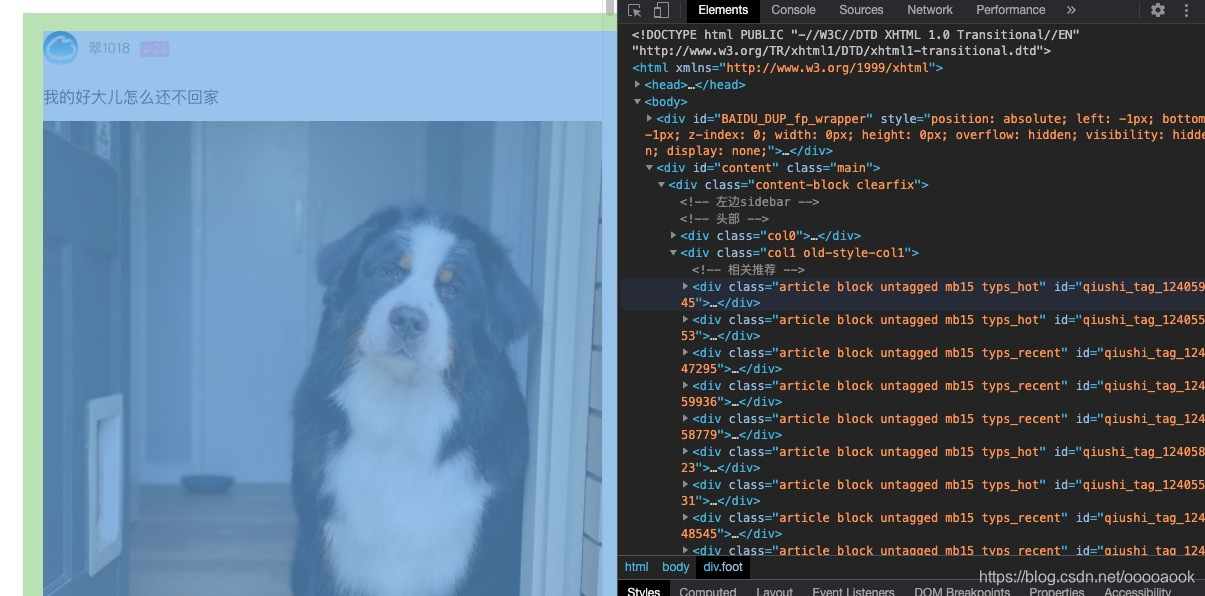Click the dog photo in the post

click(x=322, y=358)
